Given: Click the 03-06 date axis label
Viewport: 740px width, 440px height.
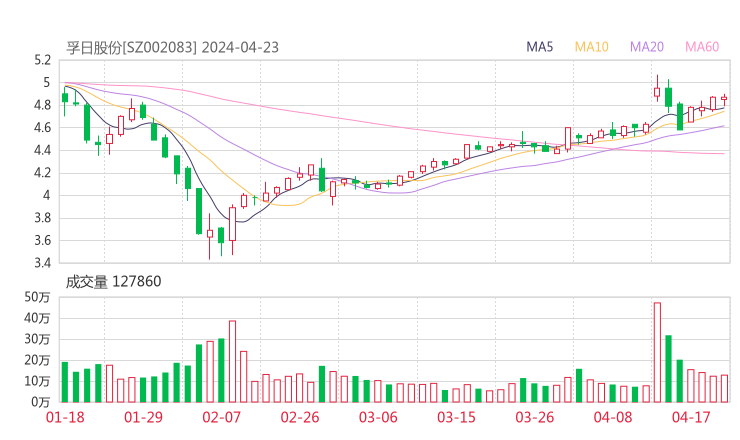Looking at the screenshot, I should pyautogui.click(x=378, y=417).
